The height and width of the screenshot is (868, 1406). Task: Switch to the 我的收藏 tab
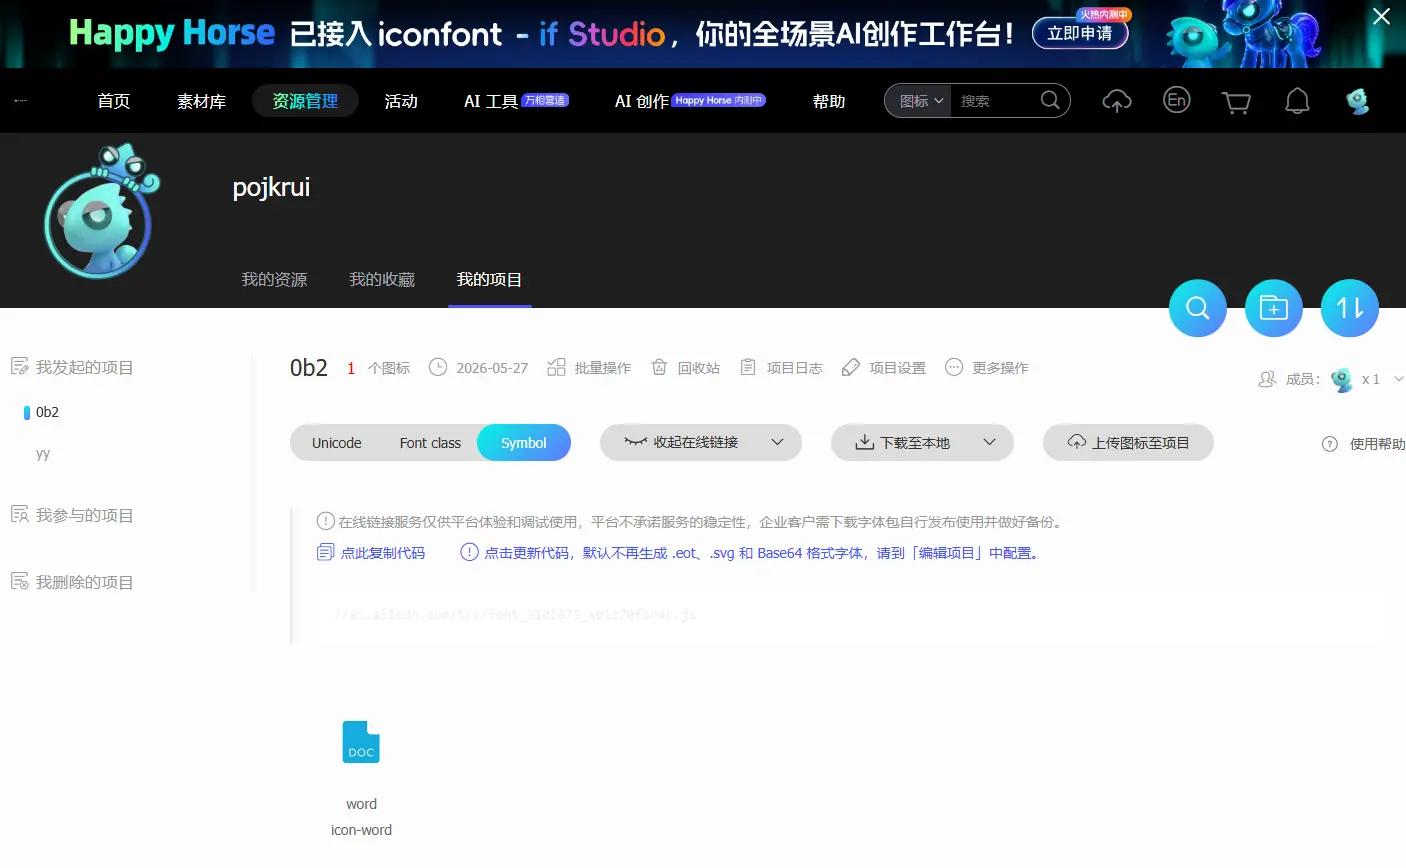(382, 280)
